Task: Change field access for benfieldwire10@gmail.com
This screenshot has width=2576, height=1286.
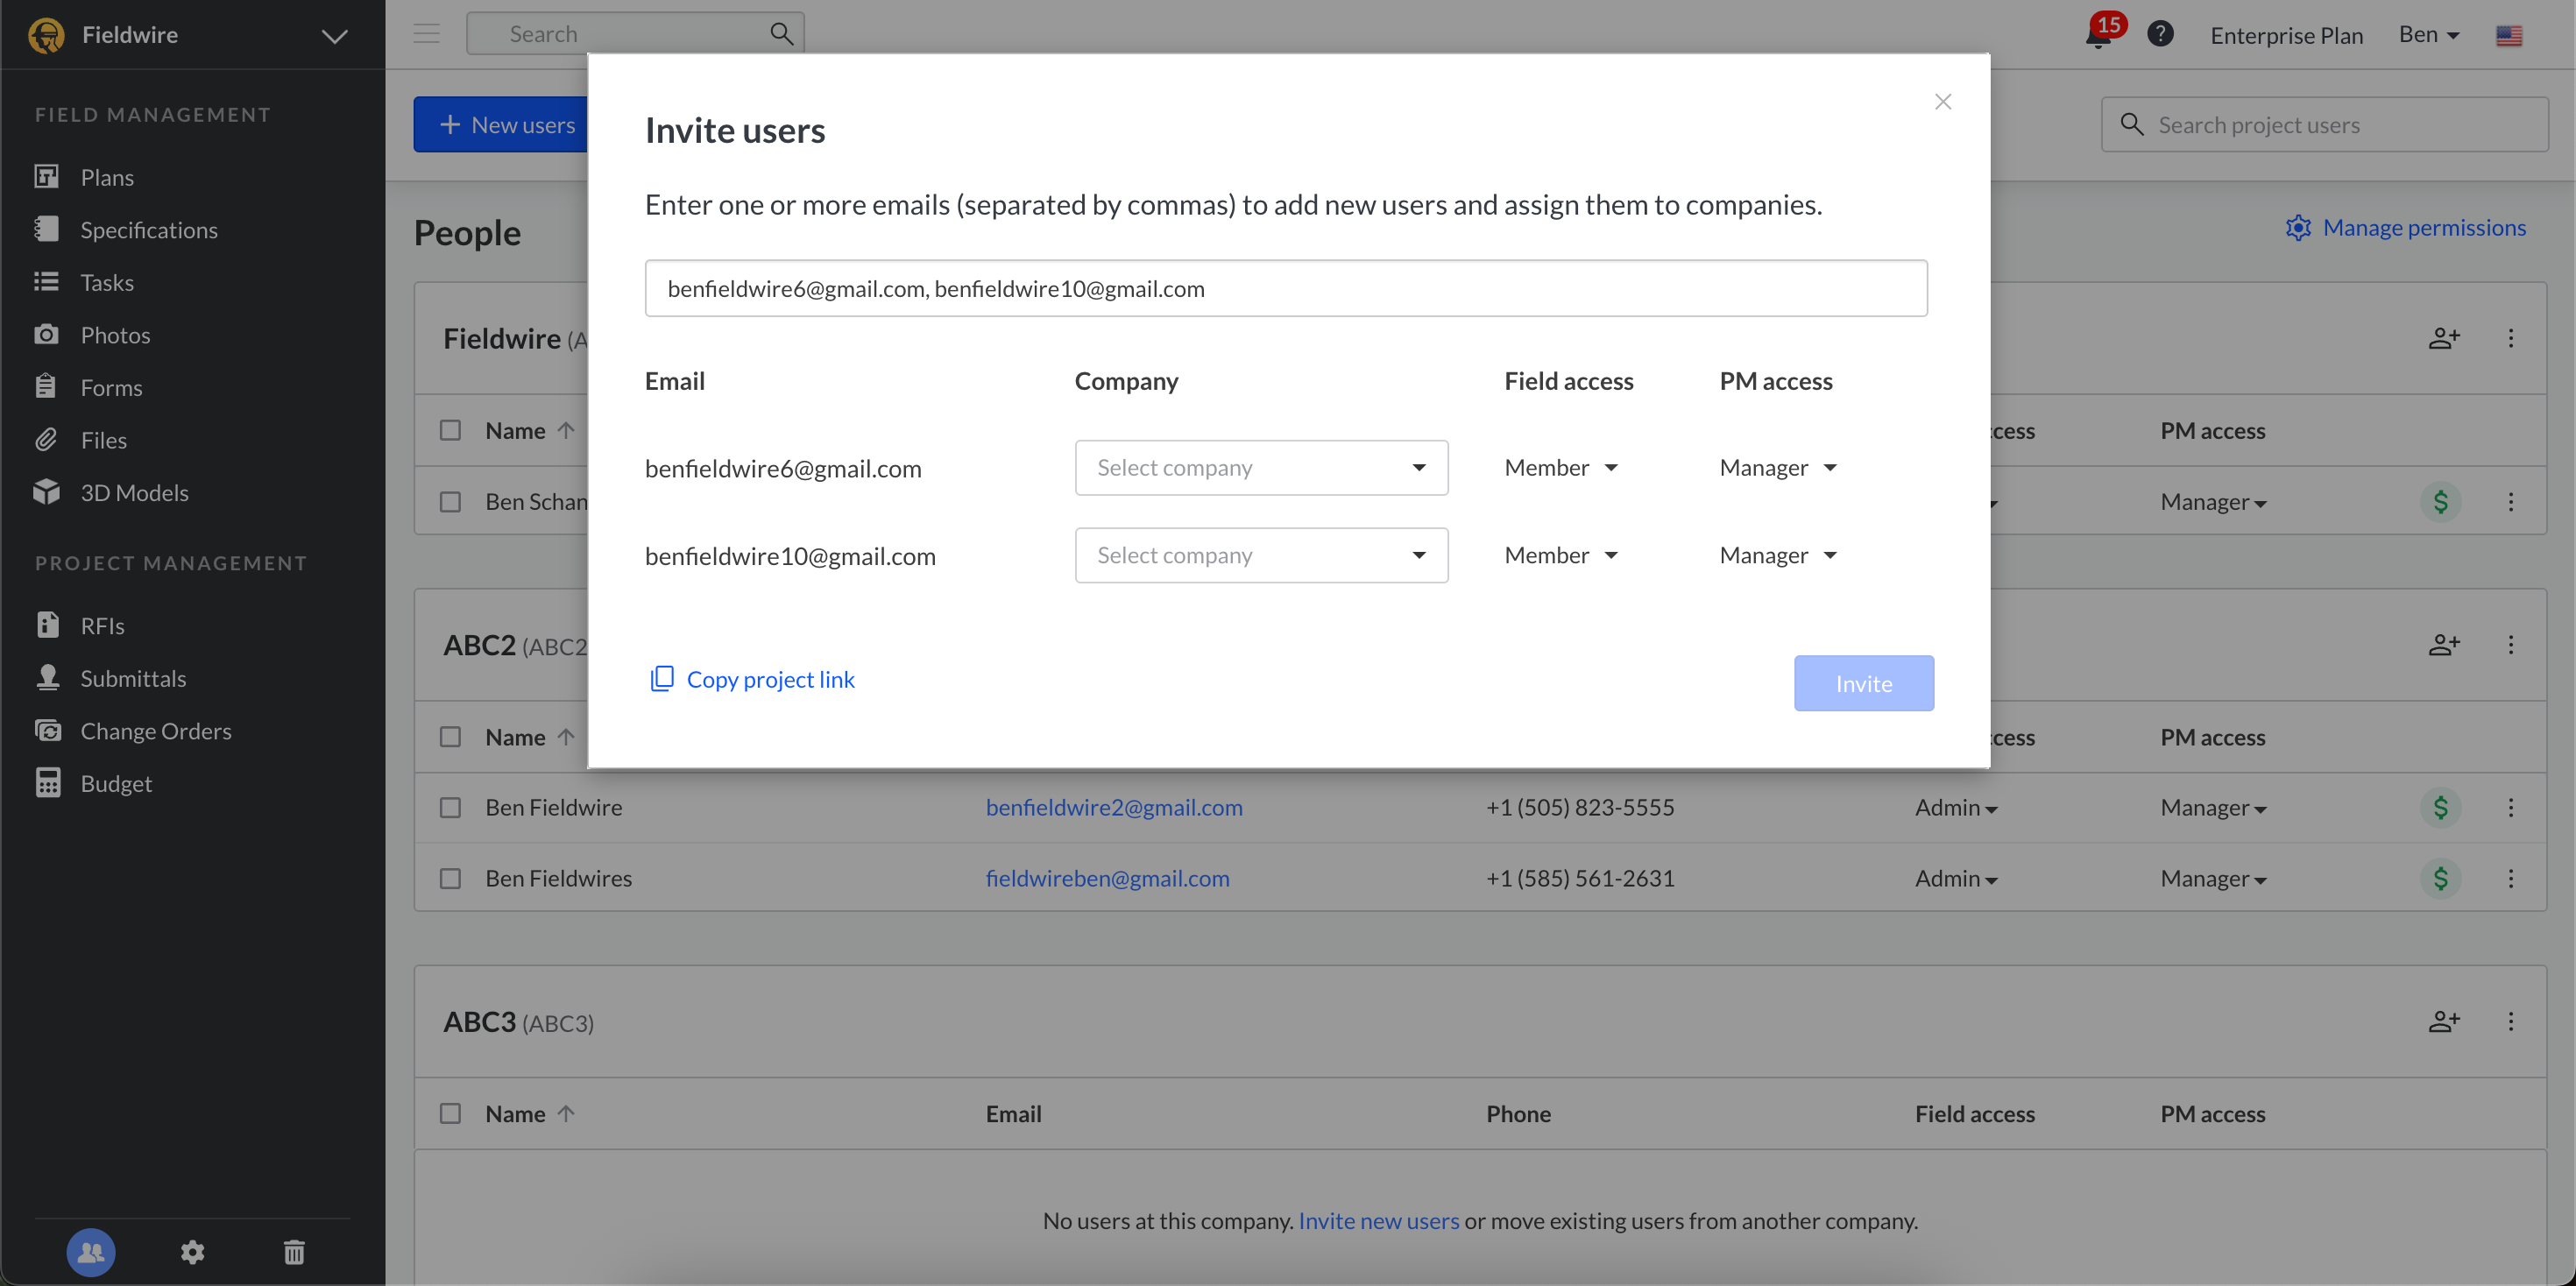Action: click(x=1561, y=555)
